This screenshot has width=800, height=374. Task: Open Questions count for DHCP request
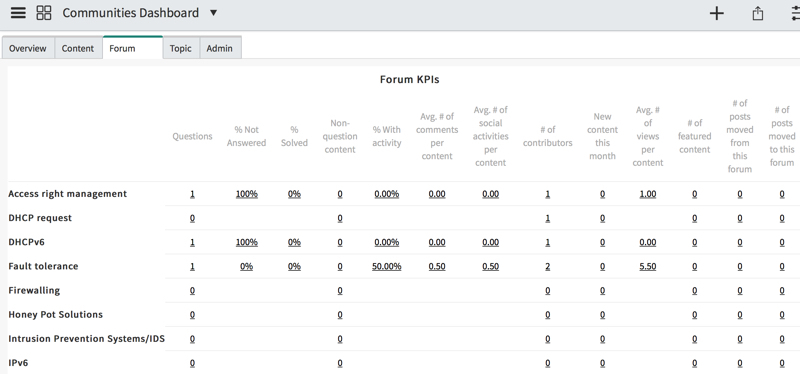click(192, 218)
